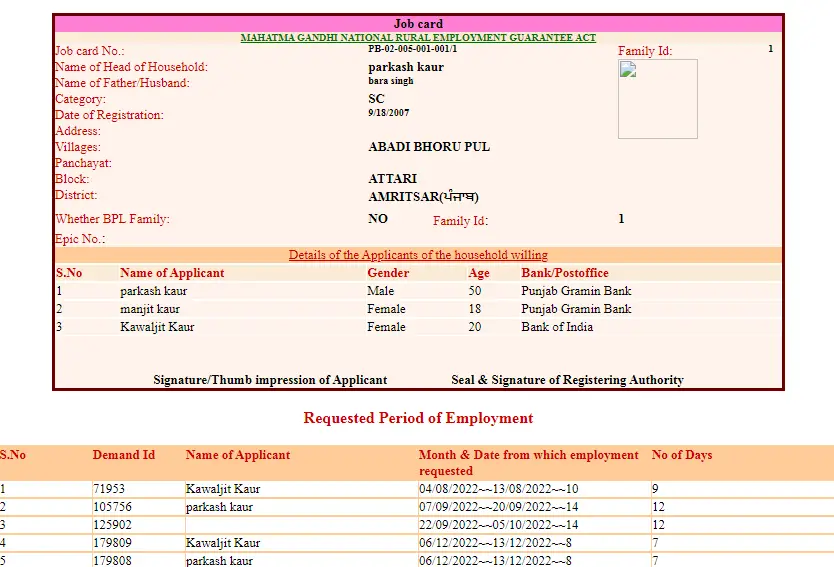
Task: Click the Demand Id column header
Action: coord(123,455)
